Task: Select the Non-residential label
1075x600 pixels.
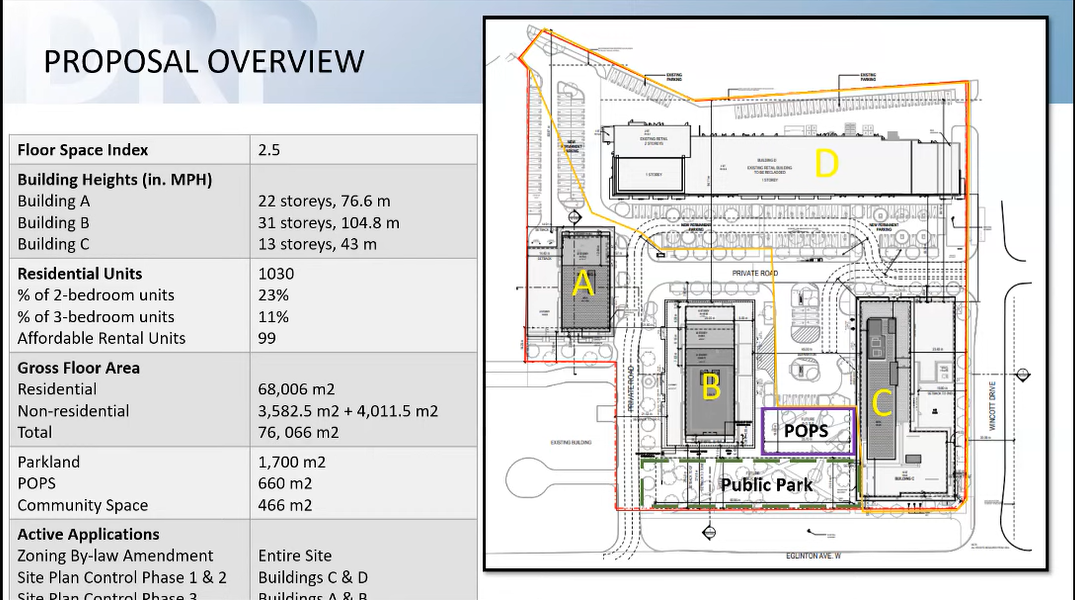Action: tap(73, 411)
